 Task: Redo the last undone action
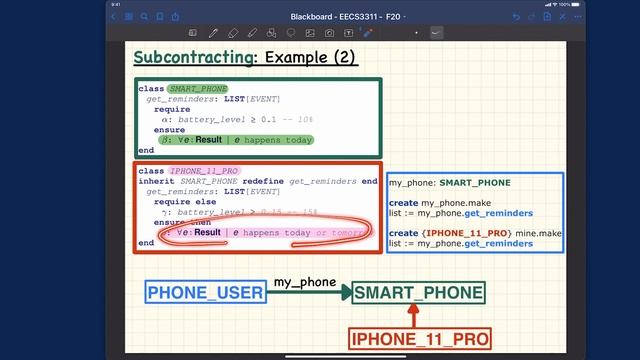pos(531,17)
